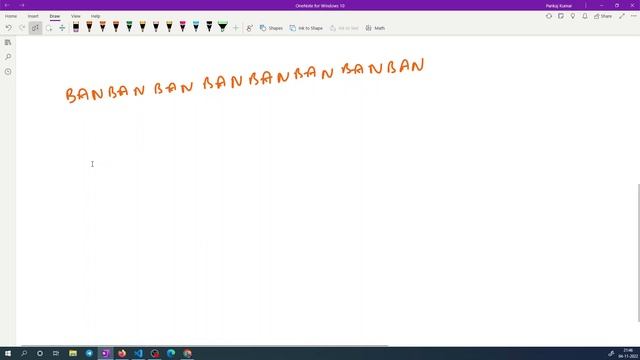Viewport: 640px width, 360px height.
Task: Open search in the left sidebar
Action: point(8,57)
